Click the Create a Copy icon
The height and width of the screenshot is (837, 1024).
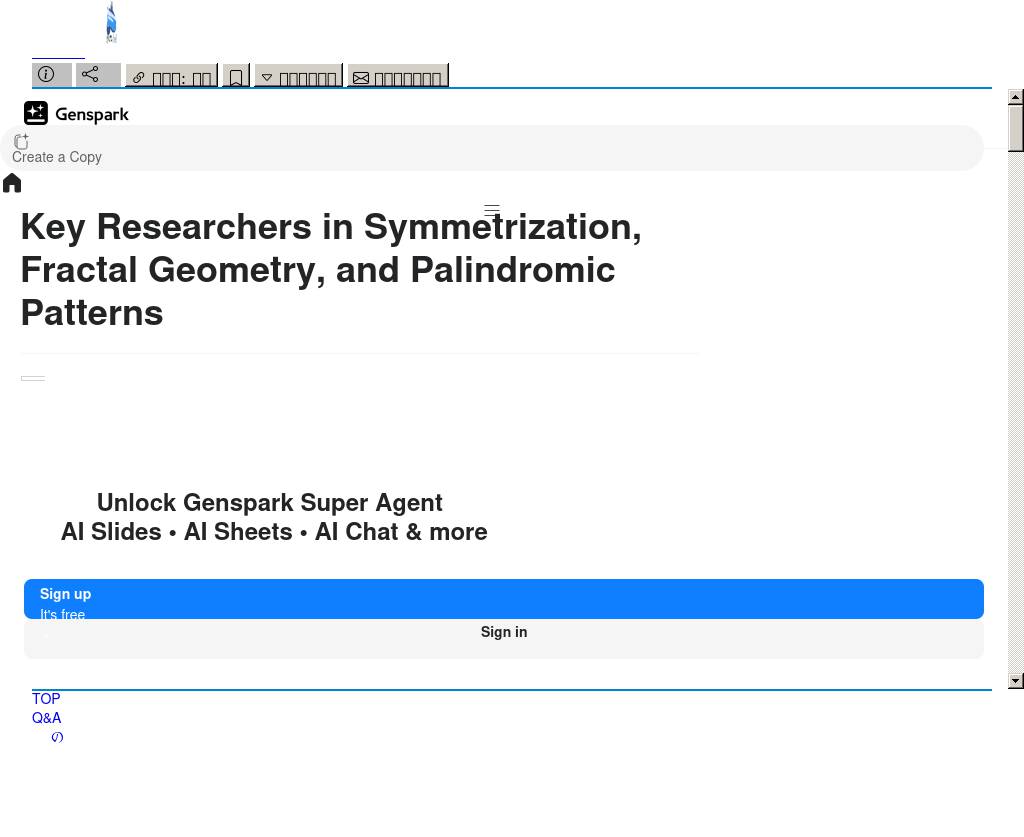pyautogui.click(x=21, y=142)
